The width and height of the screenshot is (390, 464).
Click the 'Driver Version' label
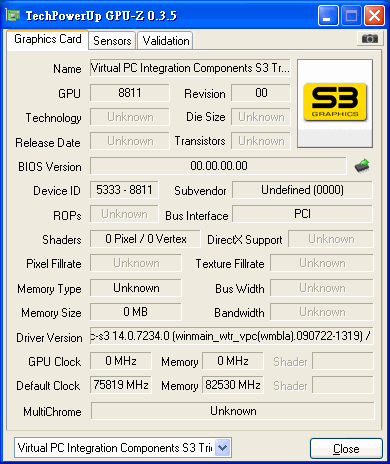click(49, 338)
